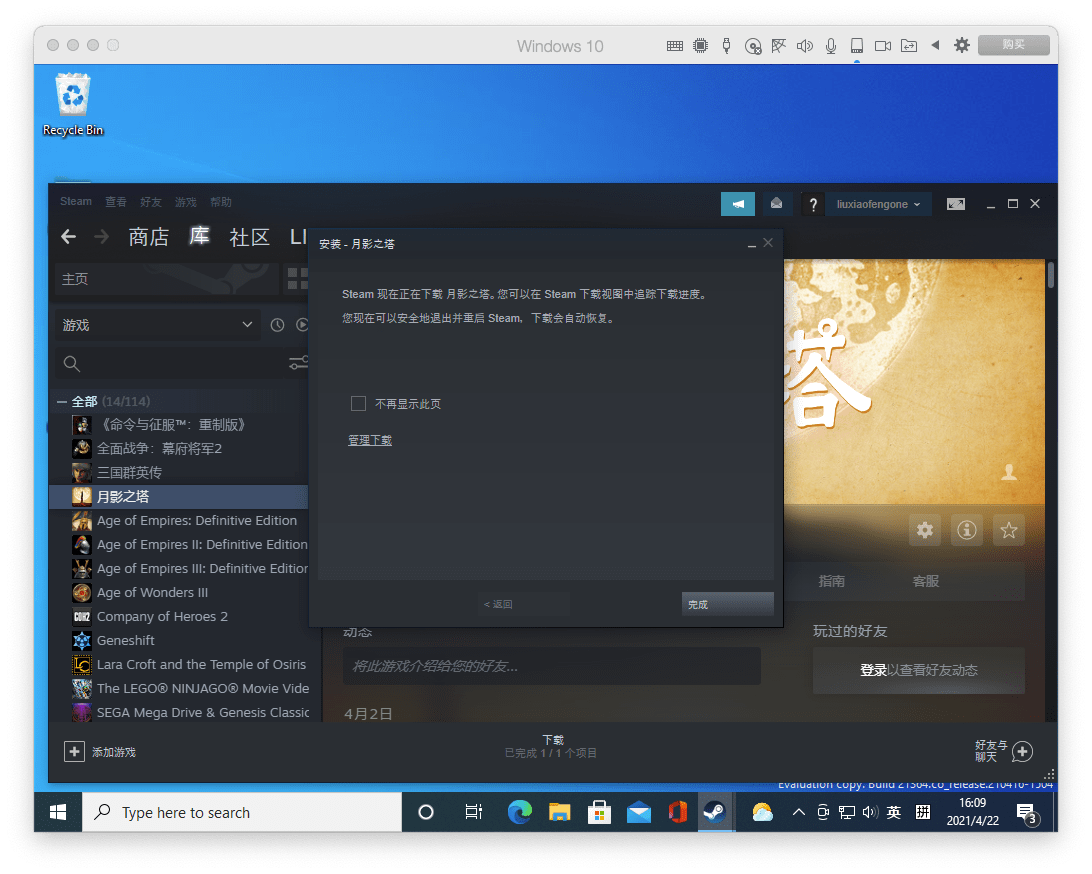
Task: Switch to the 社区 tab
Action: [249, 237]
